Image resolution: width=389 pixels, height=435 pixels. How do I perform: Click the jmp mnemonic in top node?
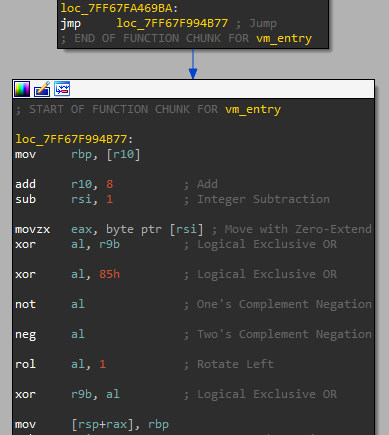[x=71, y=24]
